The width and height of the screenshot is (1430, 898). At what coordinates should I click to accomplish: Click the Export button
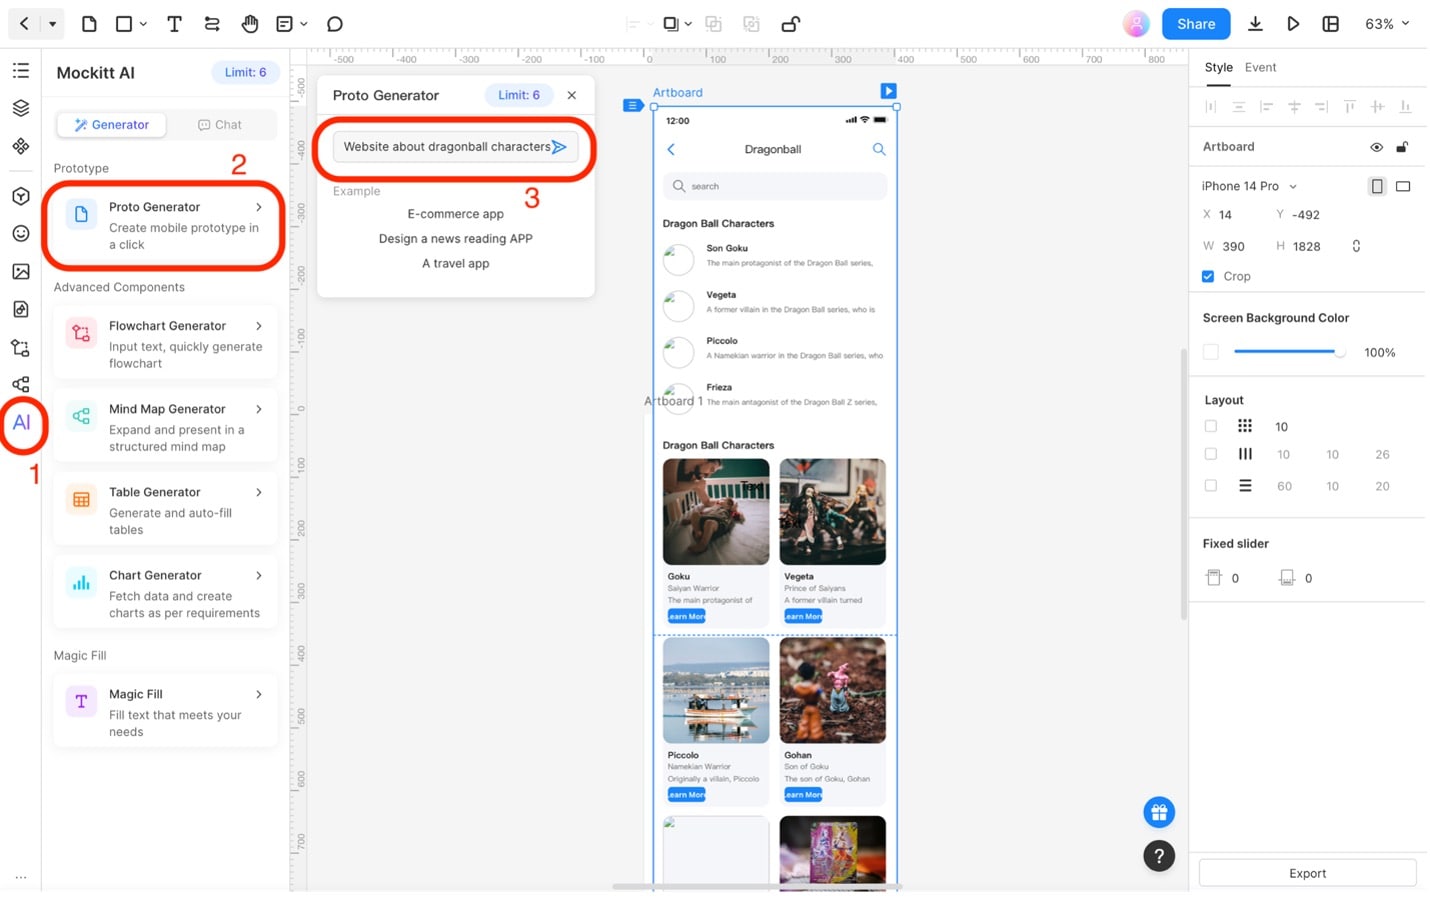[x=1307, y=873]
